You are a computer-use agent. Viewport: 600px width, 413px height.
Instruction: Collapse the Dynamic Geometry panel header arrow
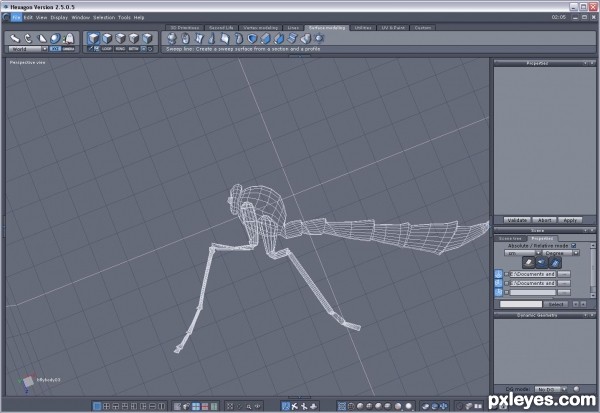click(x=585, y=315)
